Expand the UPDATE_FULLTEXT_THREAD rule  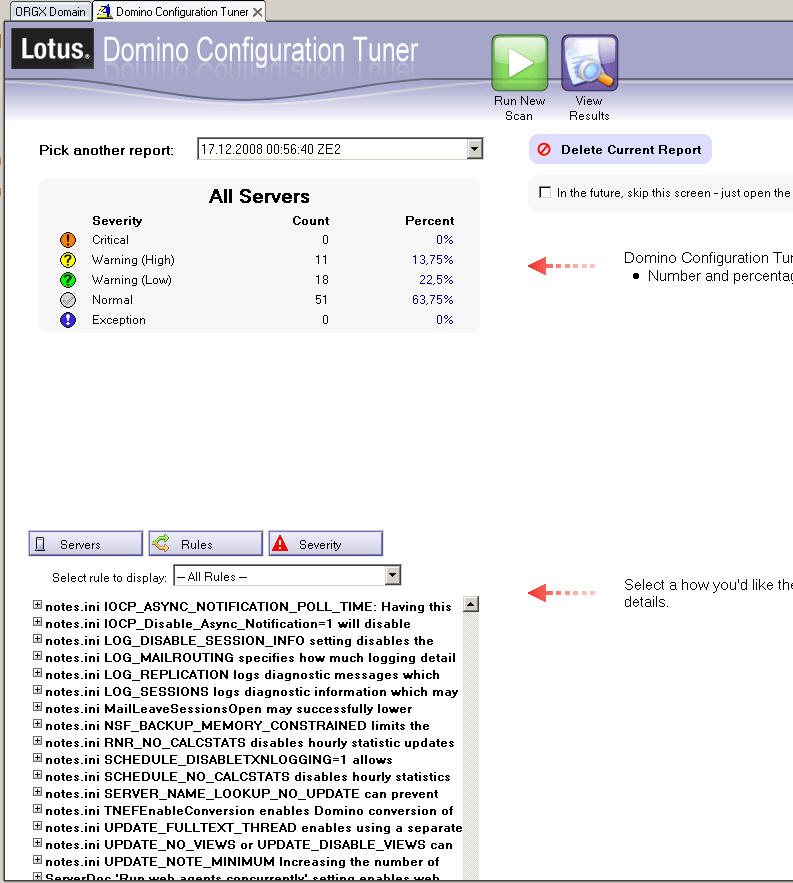(37, 826)
